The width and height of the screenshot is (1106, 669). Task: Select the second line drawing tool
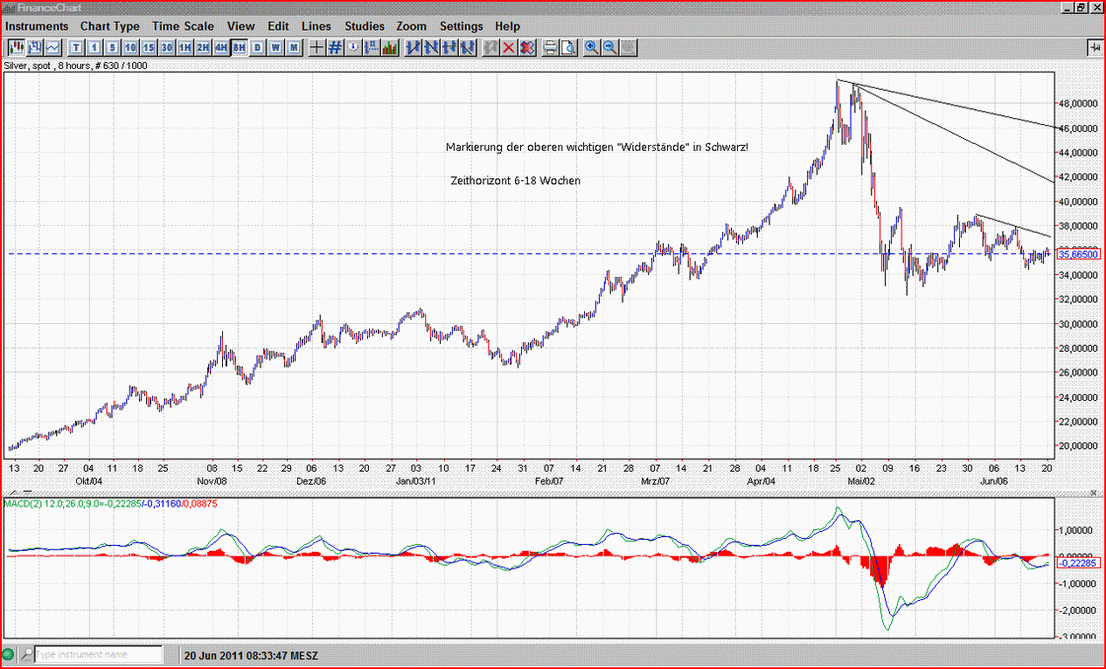(432, 48)
